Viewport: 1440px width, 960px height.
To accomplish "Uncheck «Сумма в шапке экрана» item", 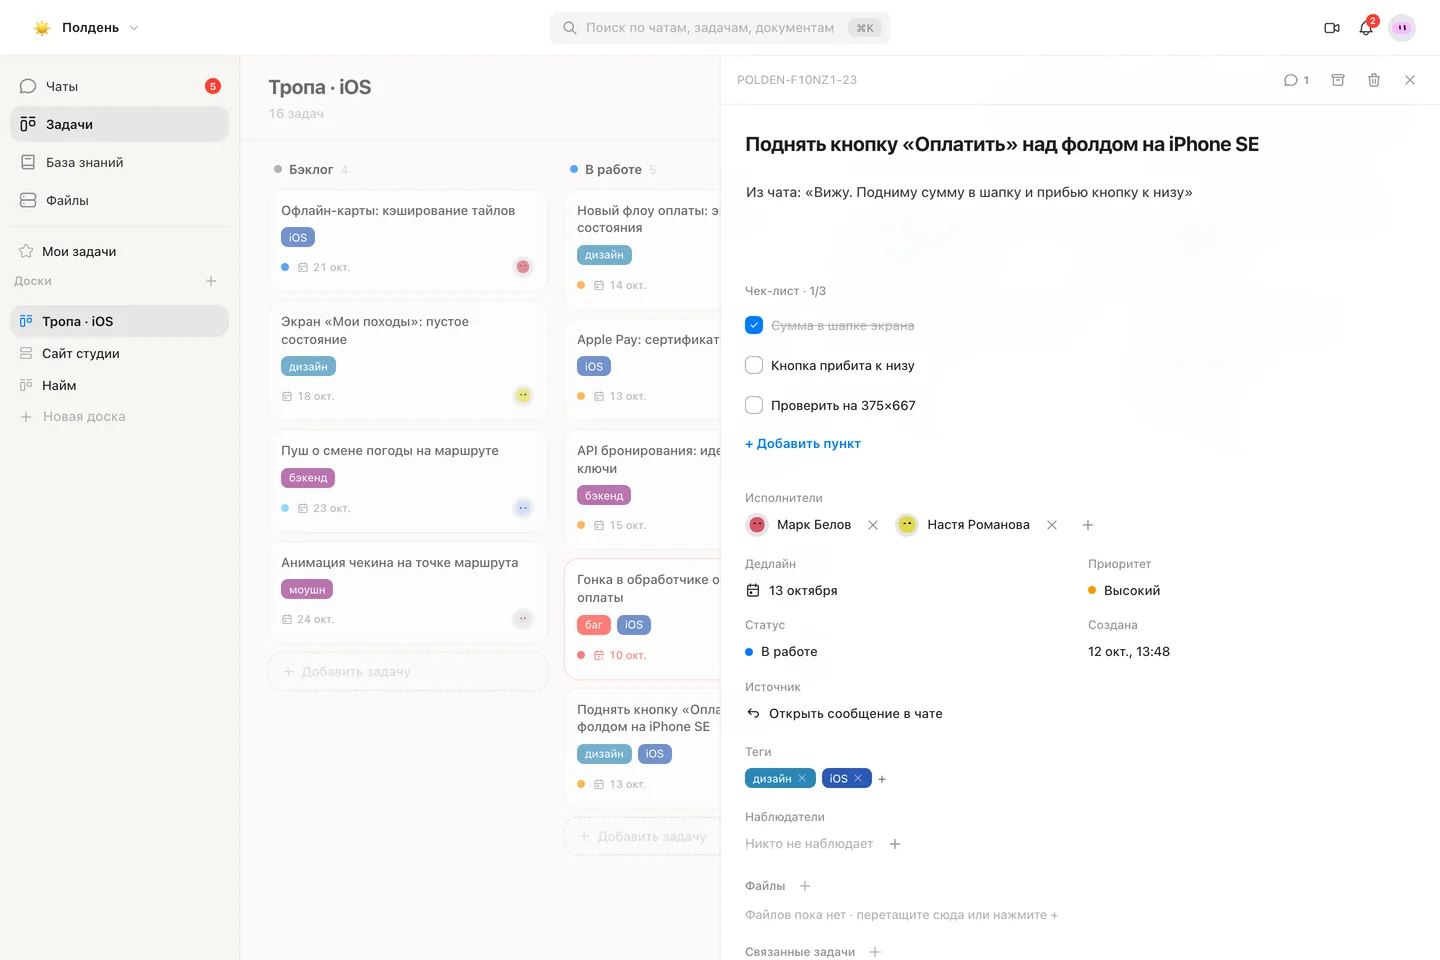I will tap(754, 325).
